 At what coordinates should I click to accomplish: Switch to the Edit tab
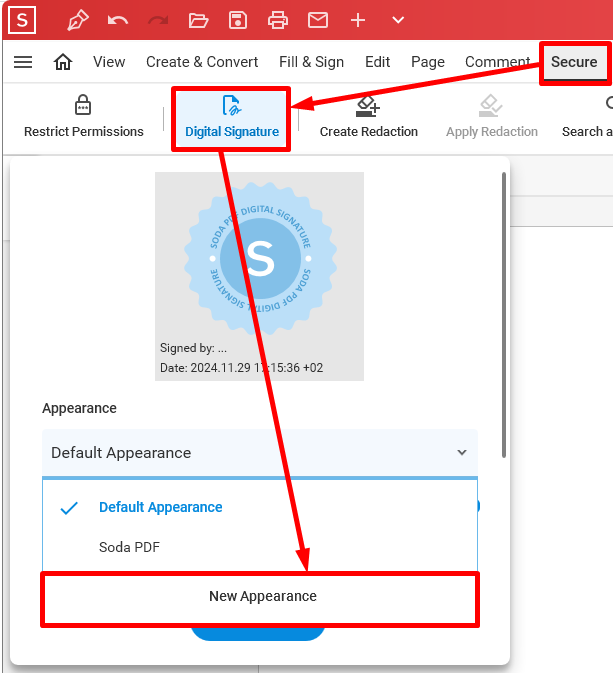pos(377,62)
